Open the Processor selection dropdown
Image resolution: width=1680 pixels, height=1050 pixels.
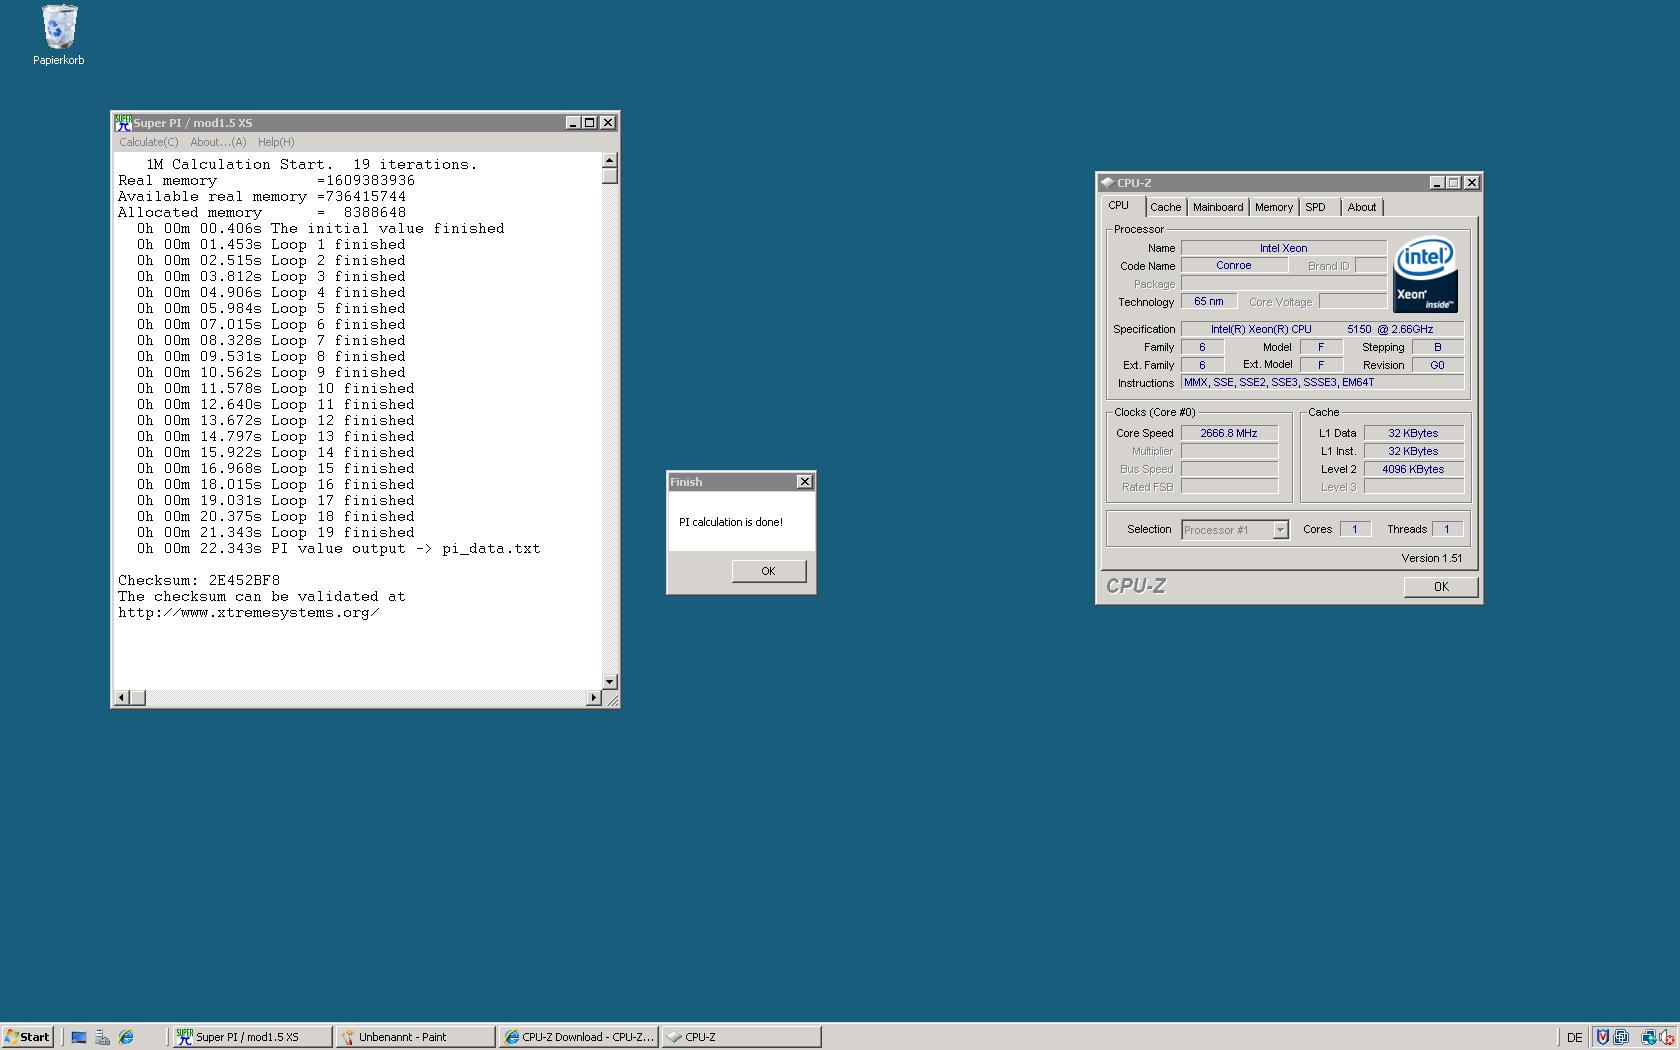point(1280,530)
